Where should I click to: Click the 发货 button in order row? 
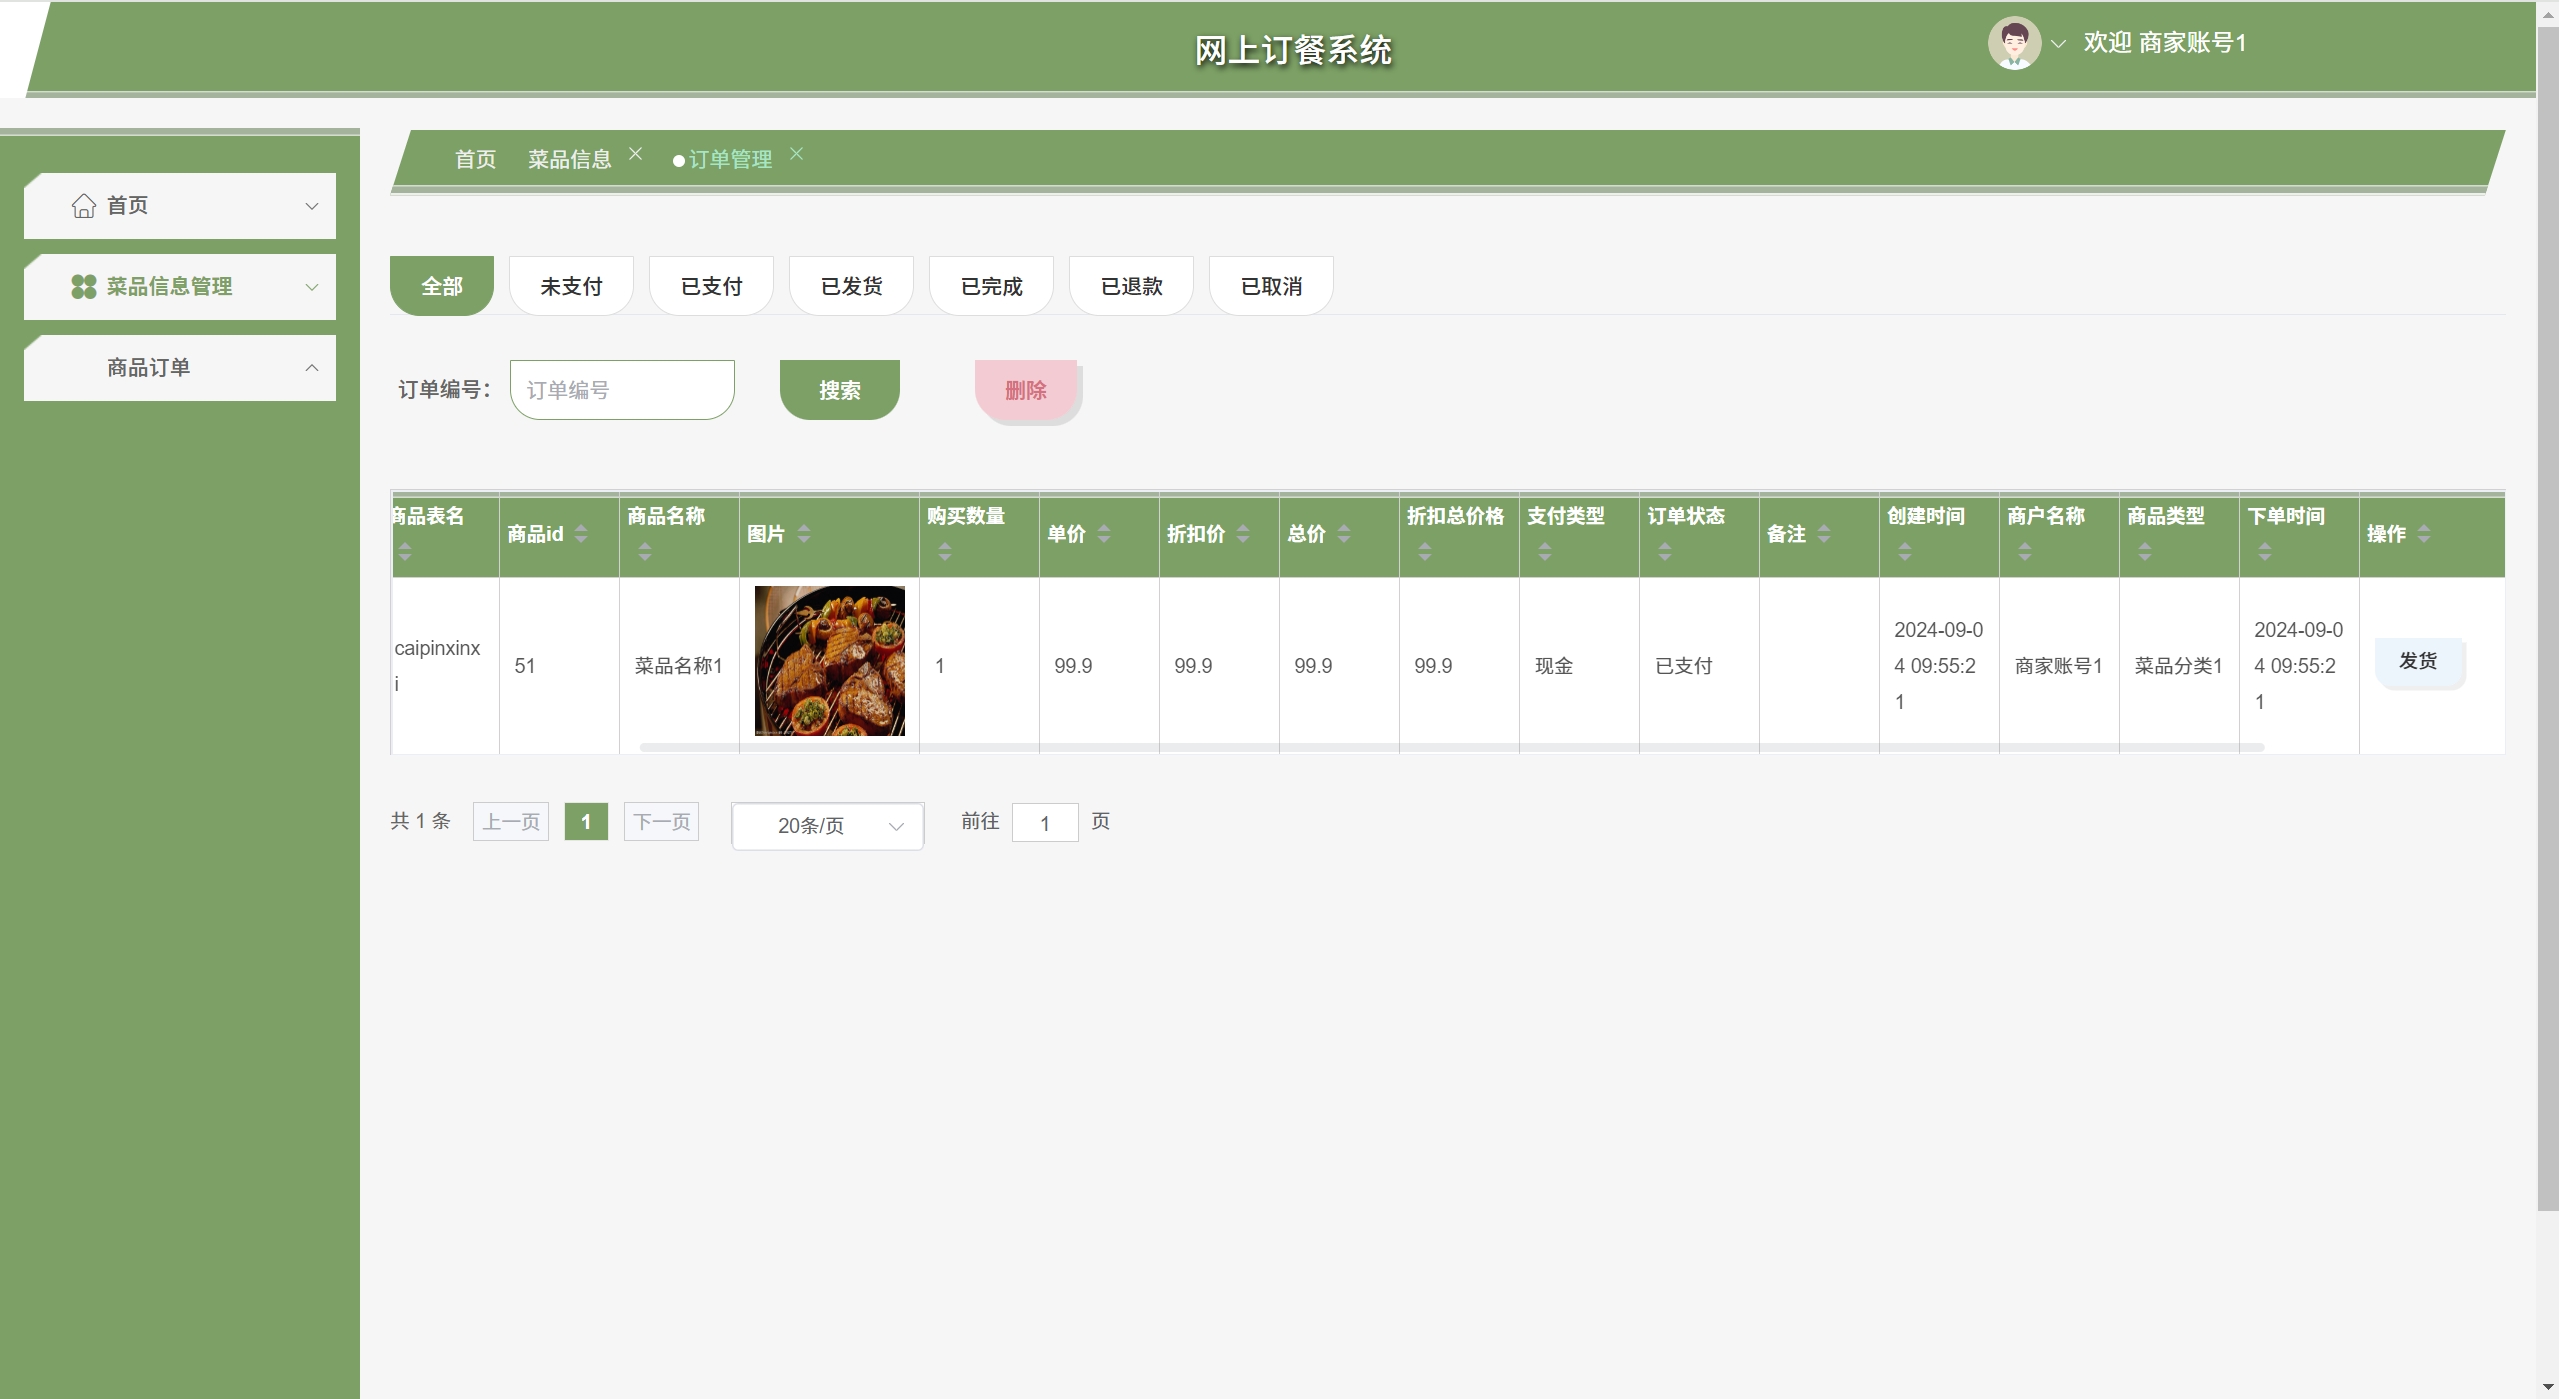point(2418,661)
